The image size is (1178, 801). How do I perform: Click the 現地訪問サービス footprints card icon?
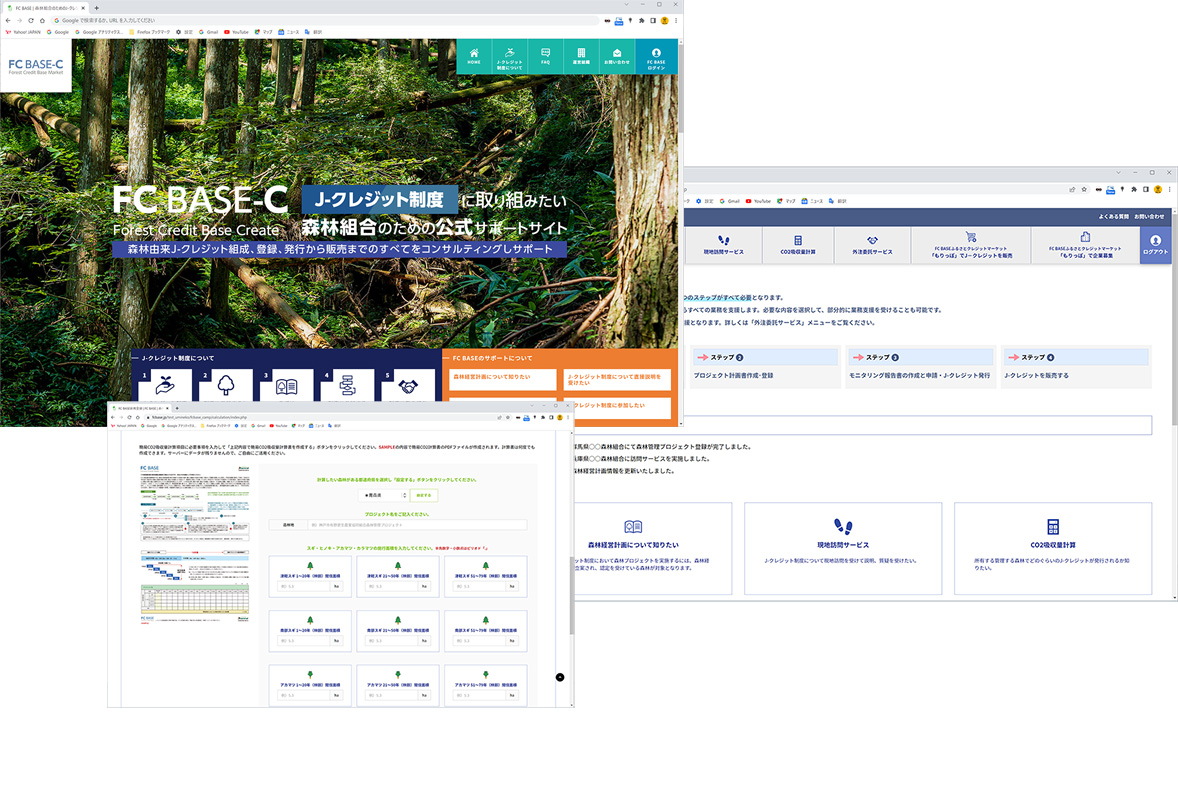point(843,526)
